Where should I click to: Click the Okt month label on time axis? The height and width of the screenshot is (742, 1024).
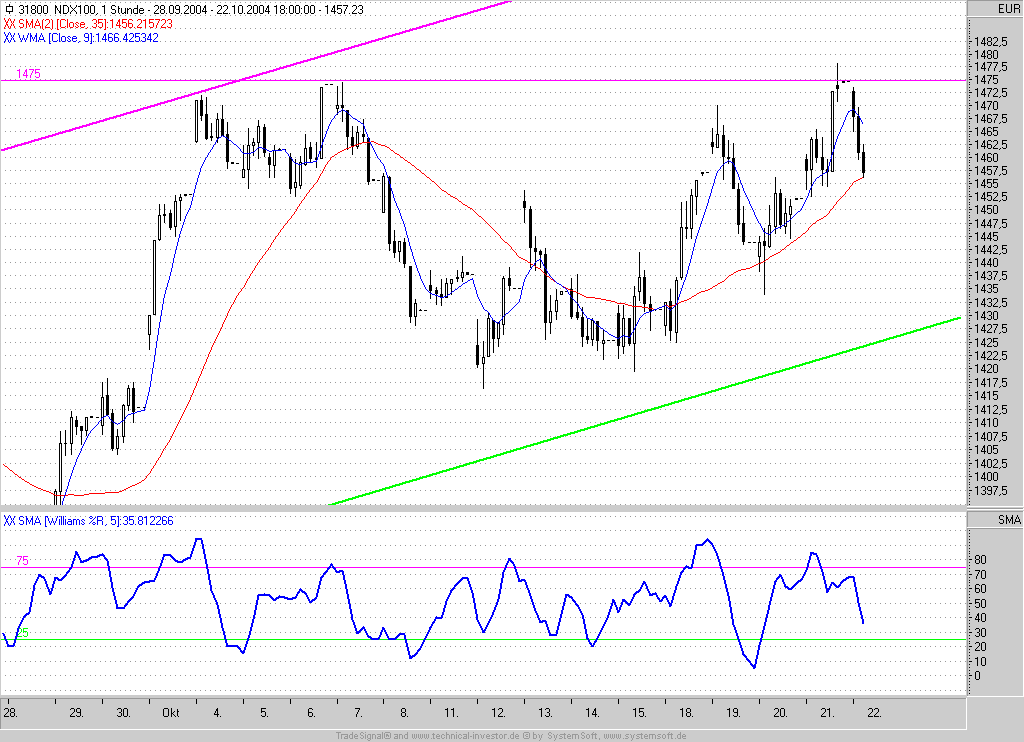[x=170, y=713]
